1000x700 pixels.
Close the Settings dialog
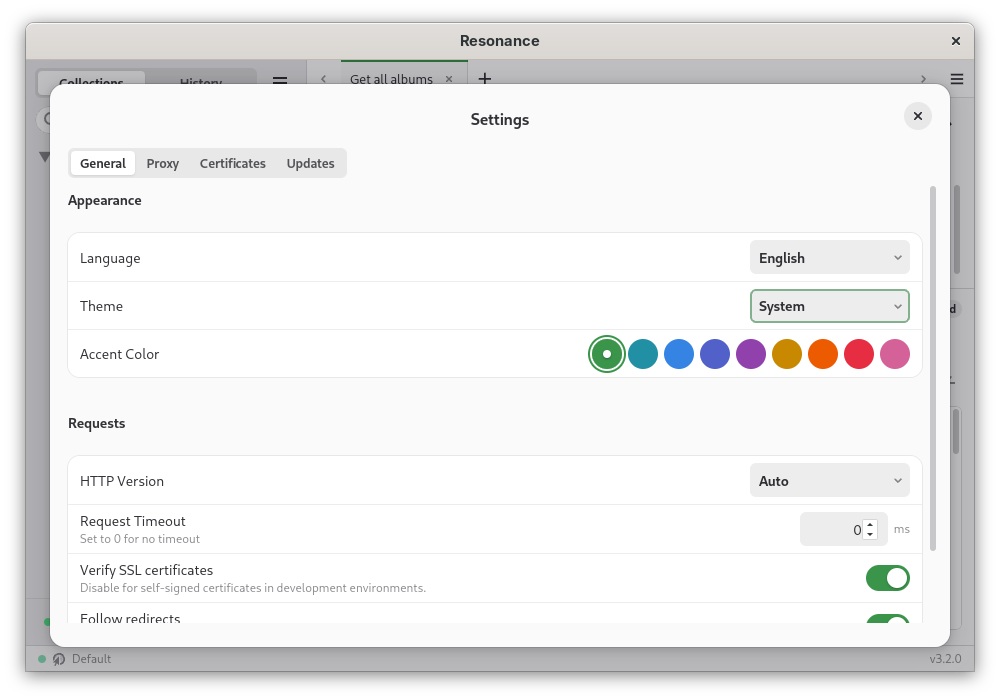click(x=917, y=116)
